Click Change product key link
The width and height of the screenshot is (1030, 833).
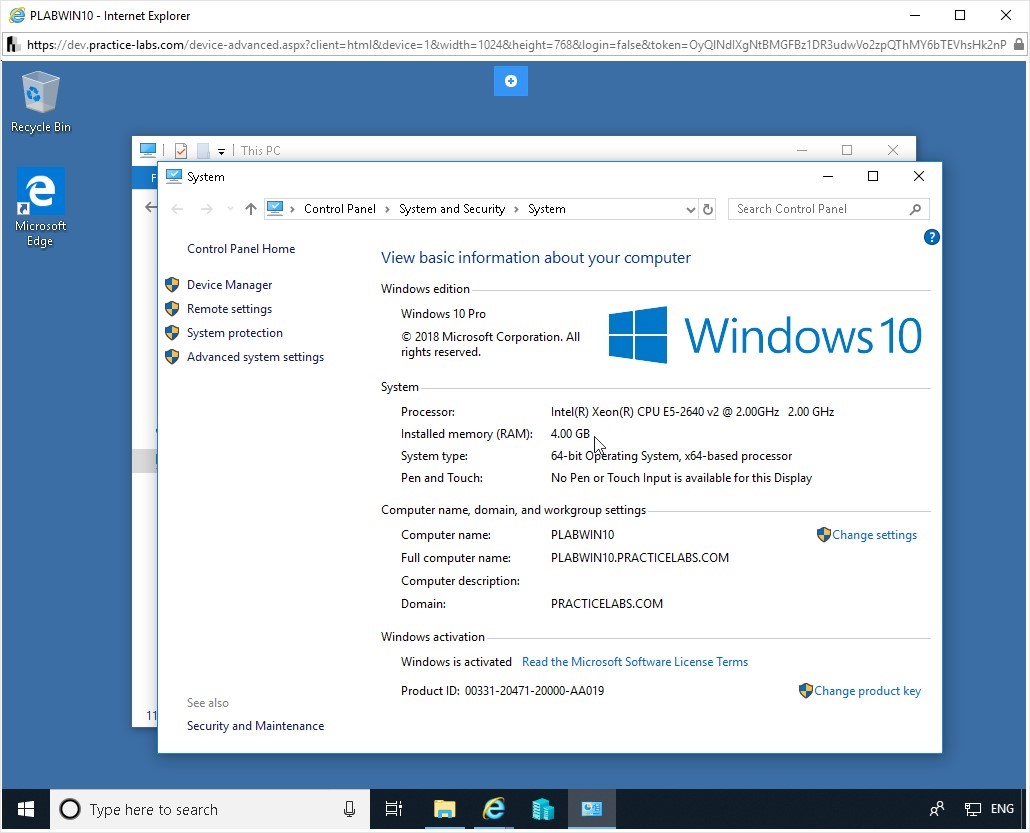point(867,691)
